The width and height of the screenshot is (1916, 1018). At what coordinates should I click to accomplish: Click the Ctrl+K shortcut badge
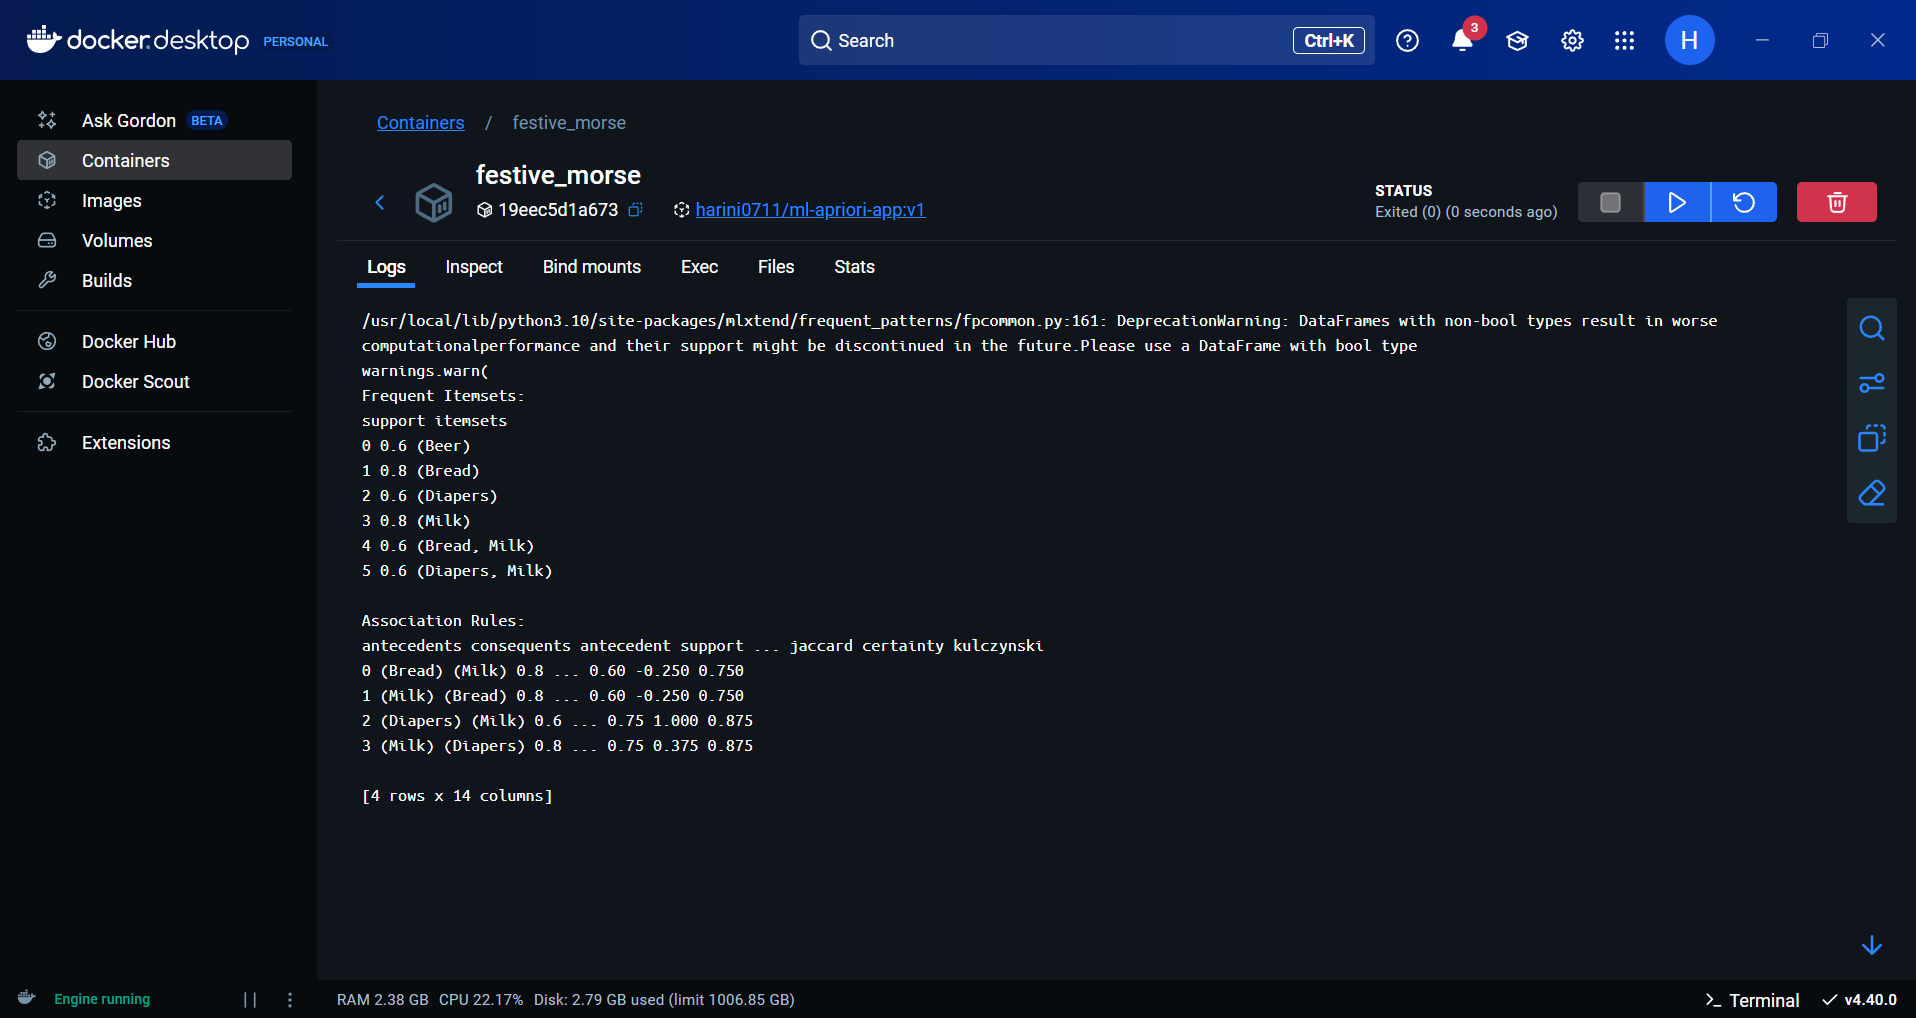(1329, 40)
